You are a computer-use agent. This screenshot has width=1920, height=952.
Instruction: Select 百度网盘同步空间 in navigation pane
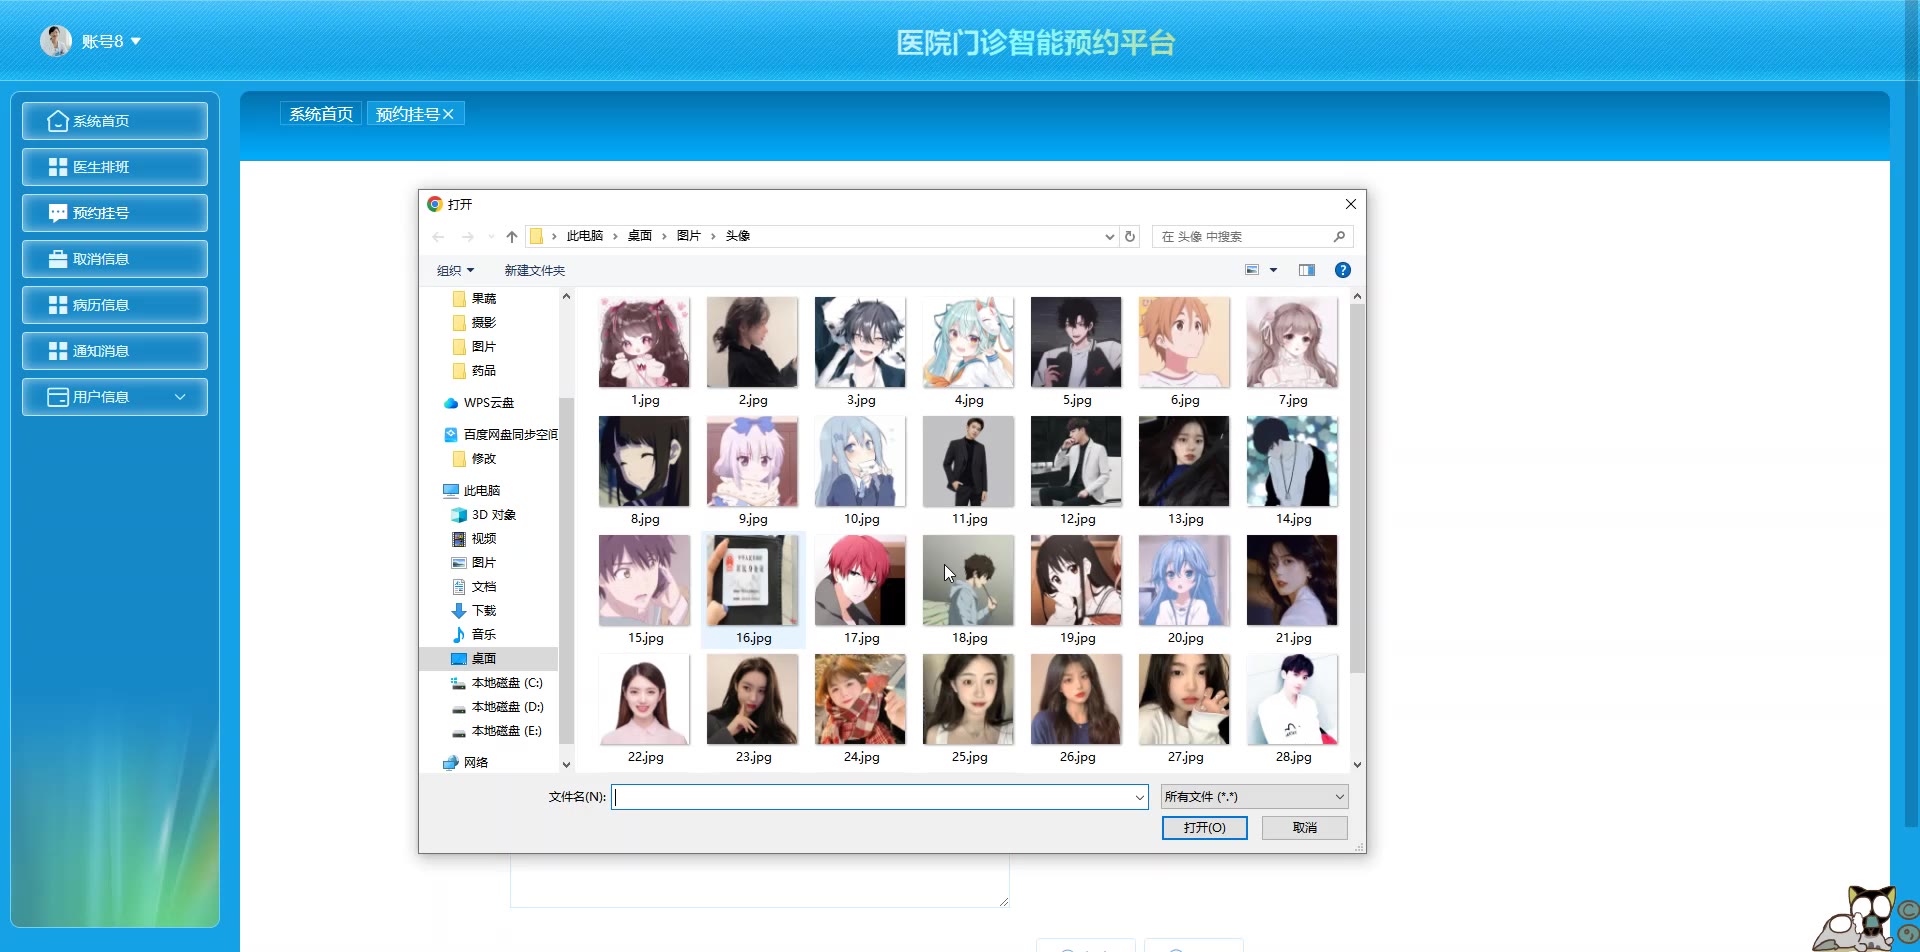coord(501,435)
